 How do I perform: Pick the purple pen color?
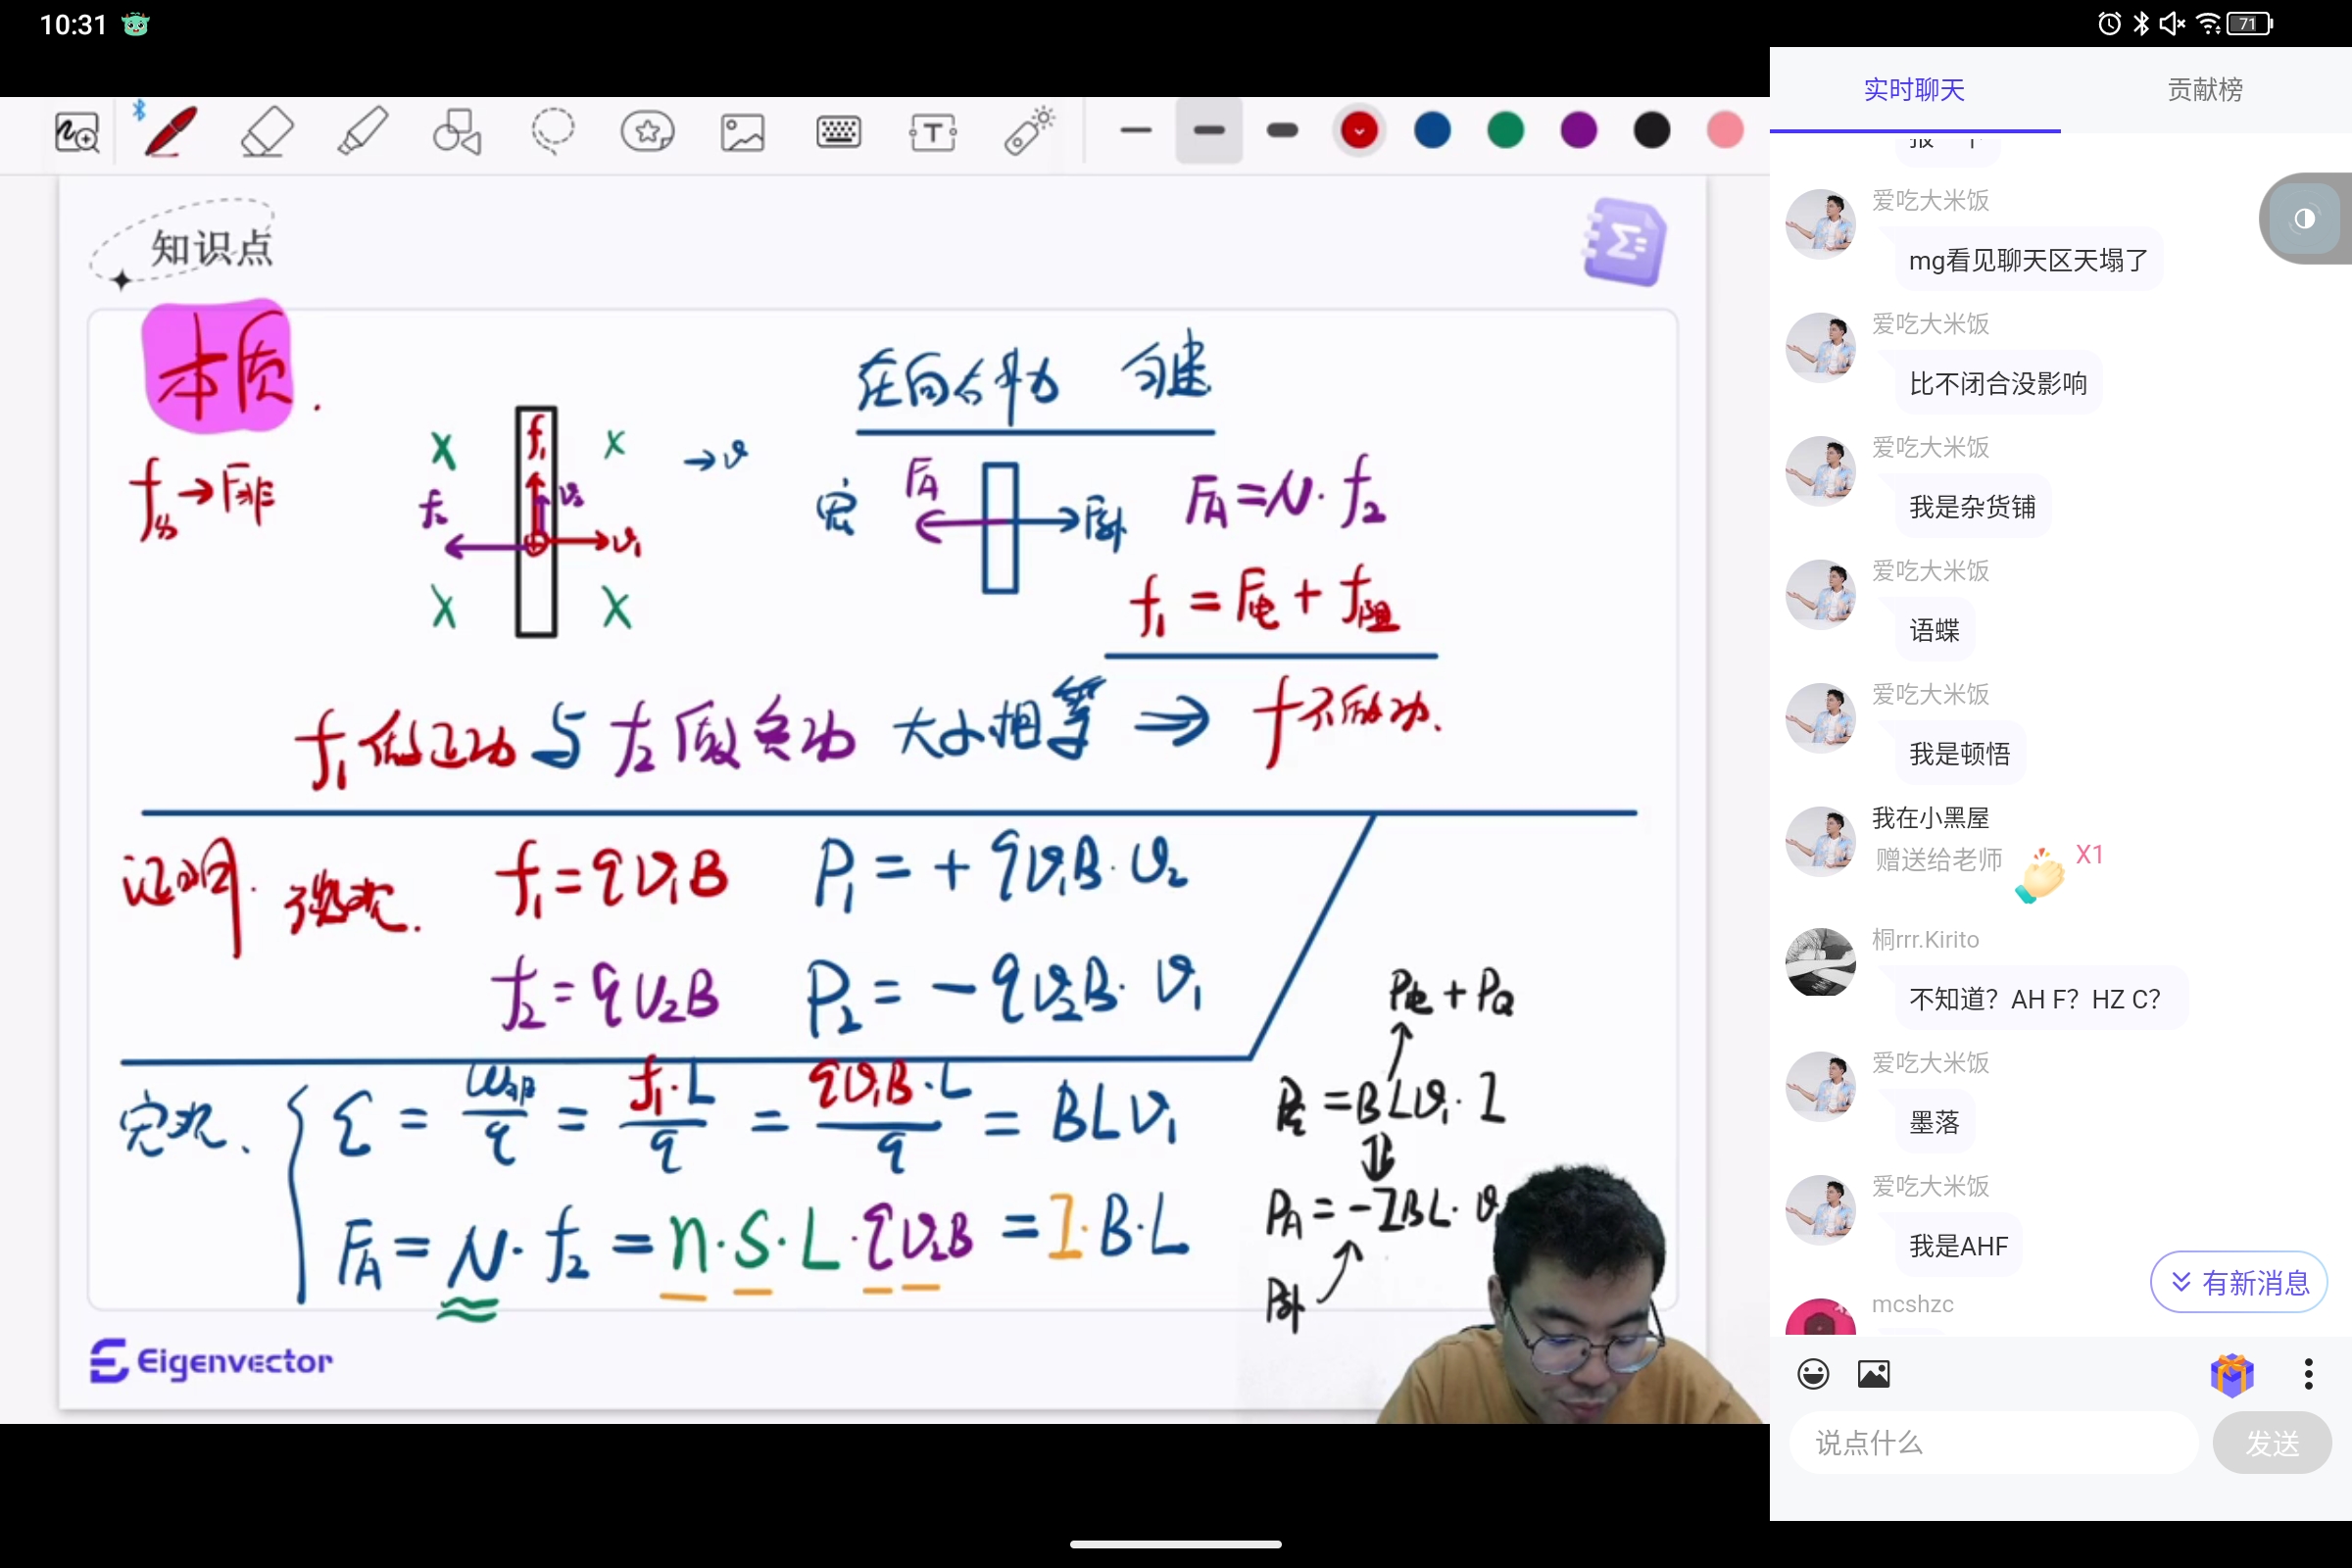point(1578,130)
